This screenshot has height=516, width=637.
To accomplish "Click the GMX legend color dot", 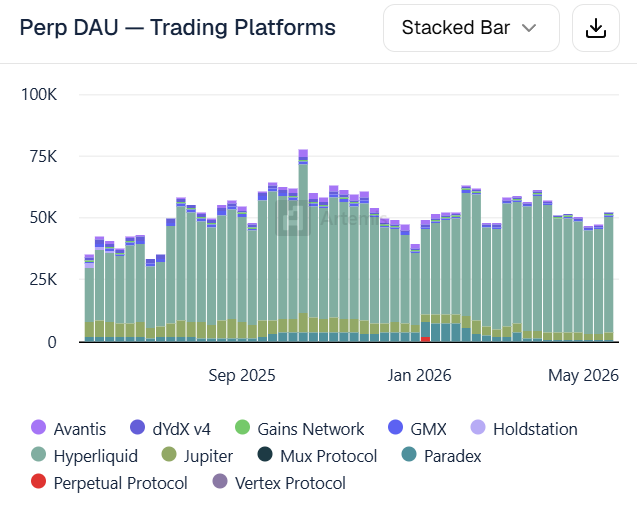I will pyautogui.click(x=396, y=427).
